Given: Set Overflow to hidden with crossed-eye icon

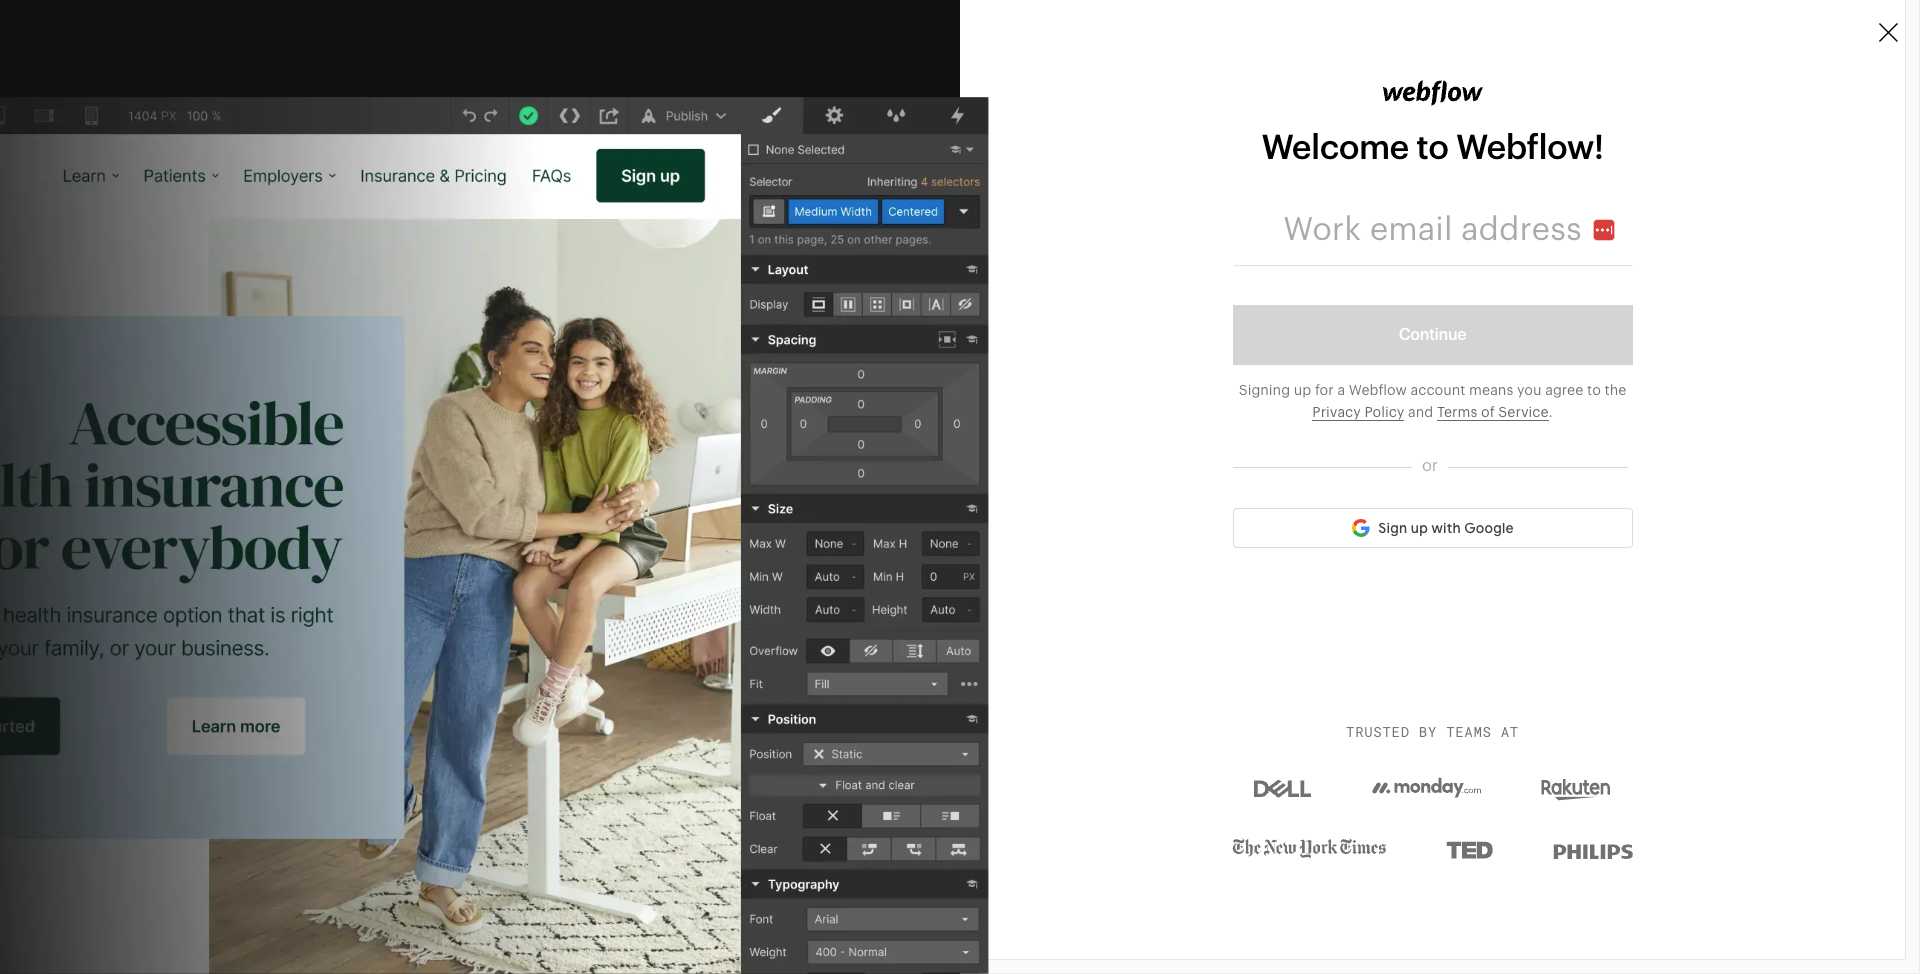Looking at the screenshot, I should point(870,651).
